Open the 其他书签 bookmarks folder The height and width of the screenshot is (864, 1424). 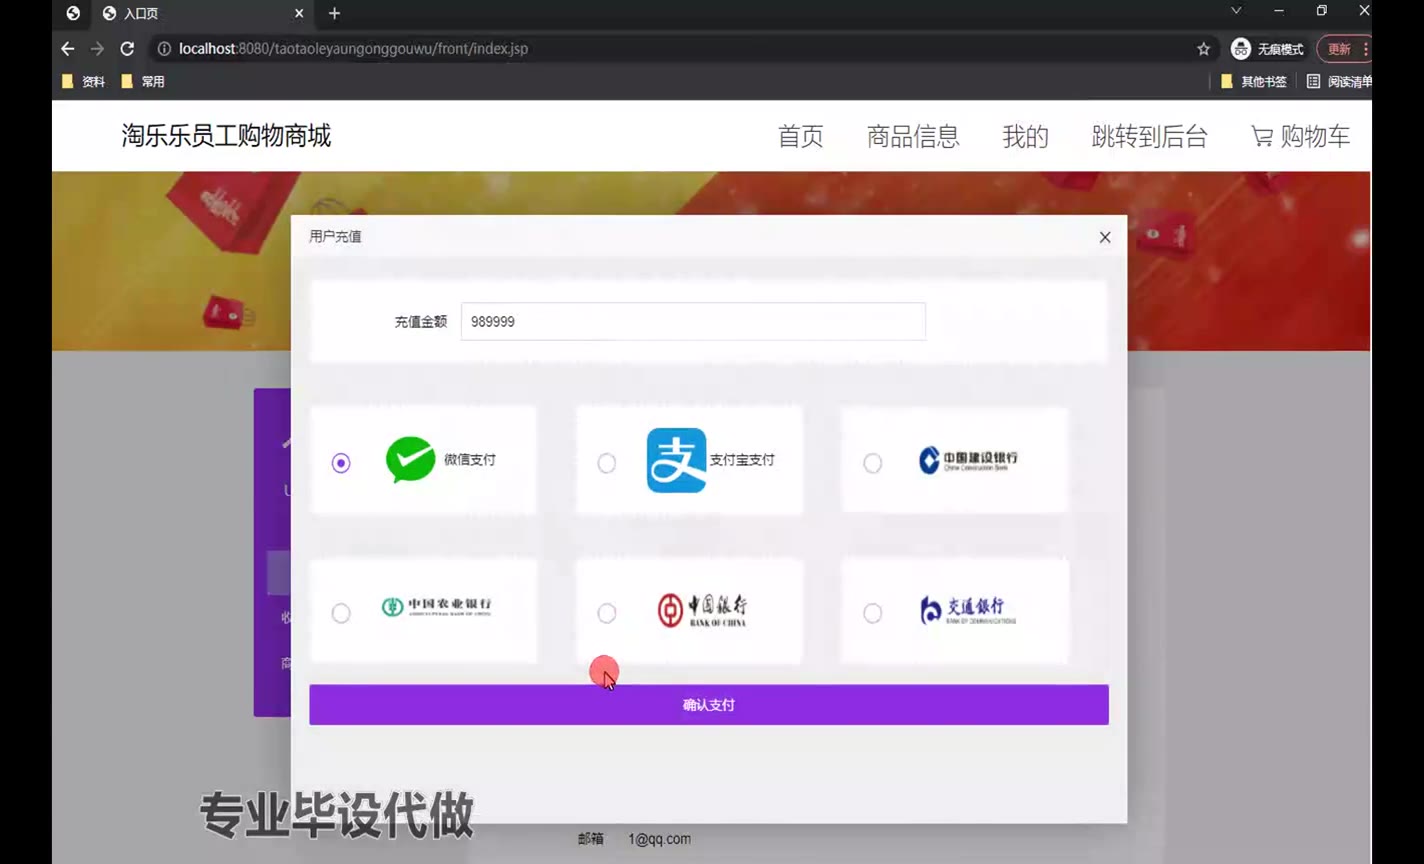[1254, 82]
